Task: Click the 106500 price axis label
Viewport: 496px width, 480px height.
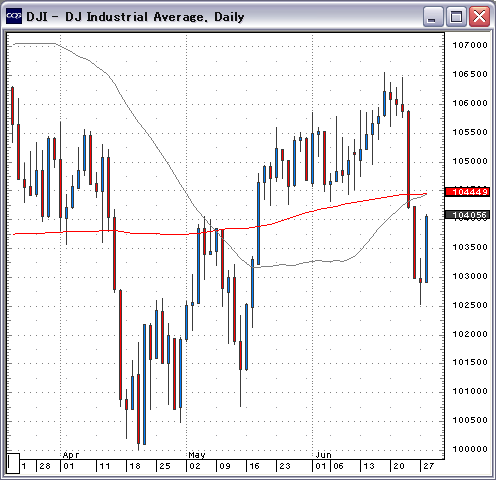Action: (x=470, y=74)
